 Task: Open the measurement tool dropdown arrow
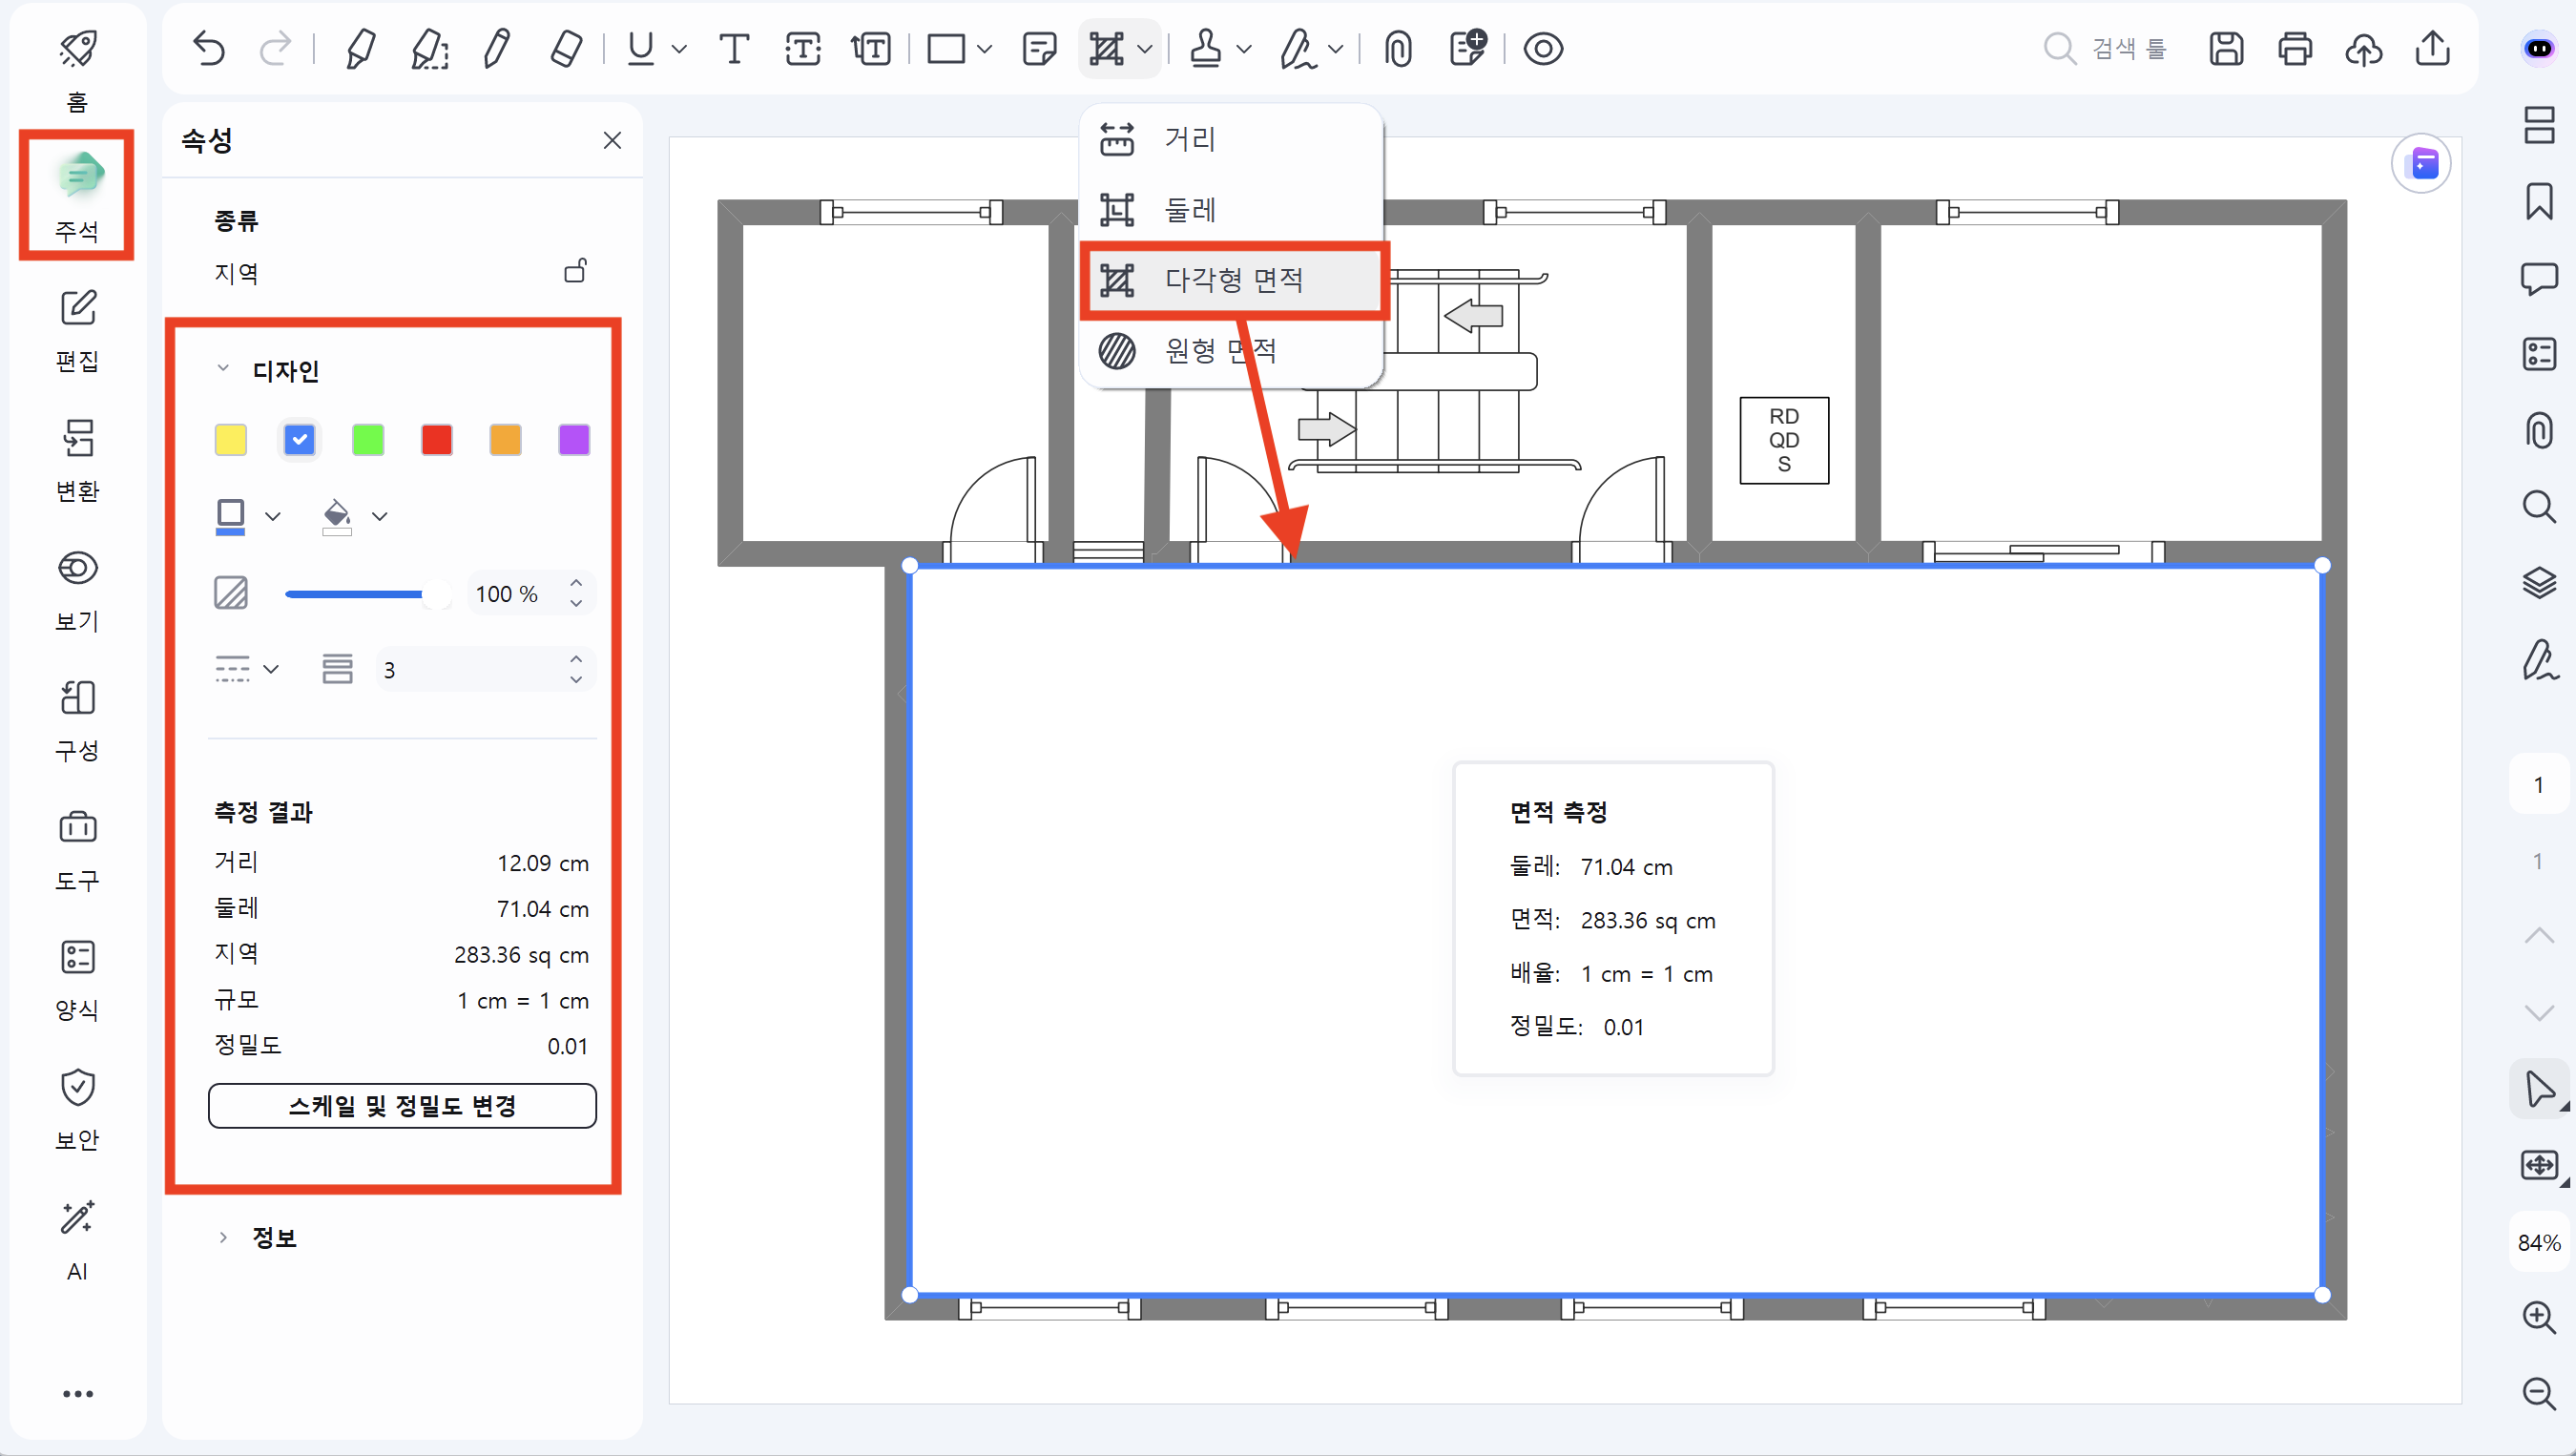1145,49
